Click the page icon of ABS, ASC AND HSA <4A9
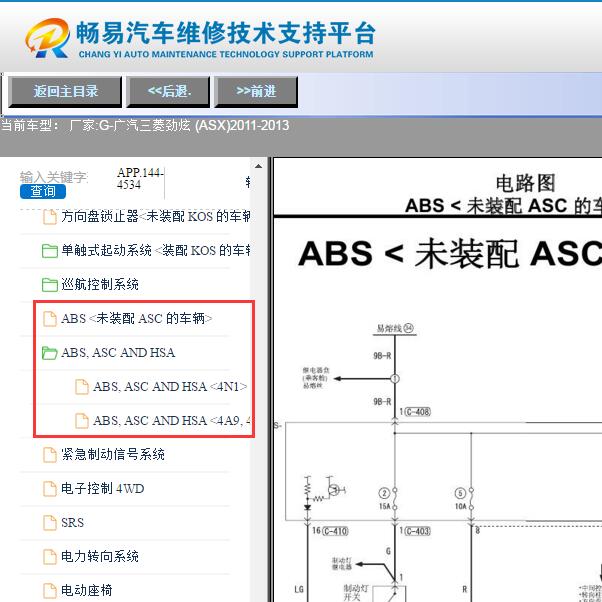Screen dimensions: 602x602 click(x=82, y=420)
